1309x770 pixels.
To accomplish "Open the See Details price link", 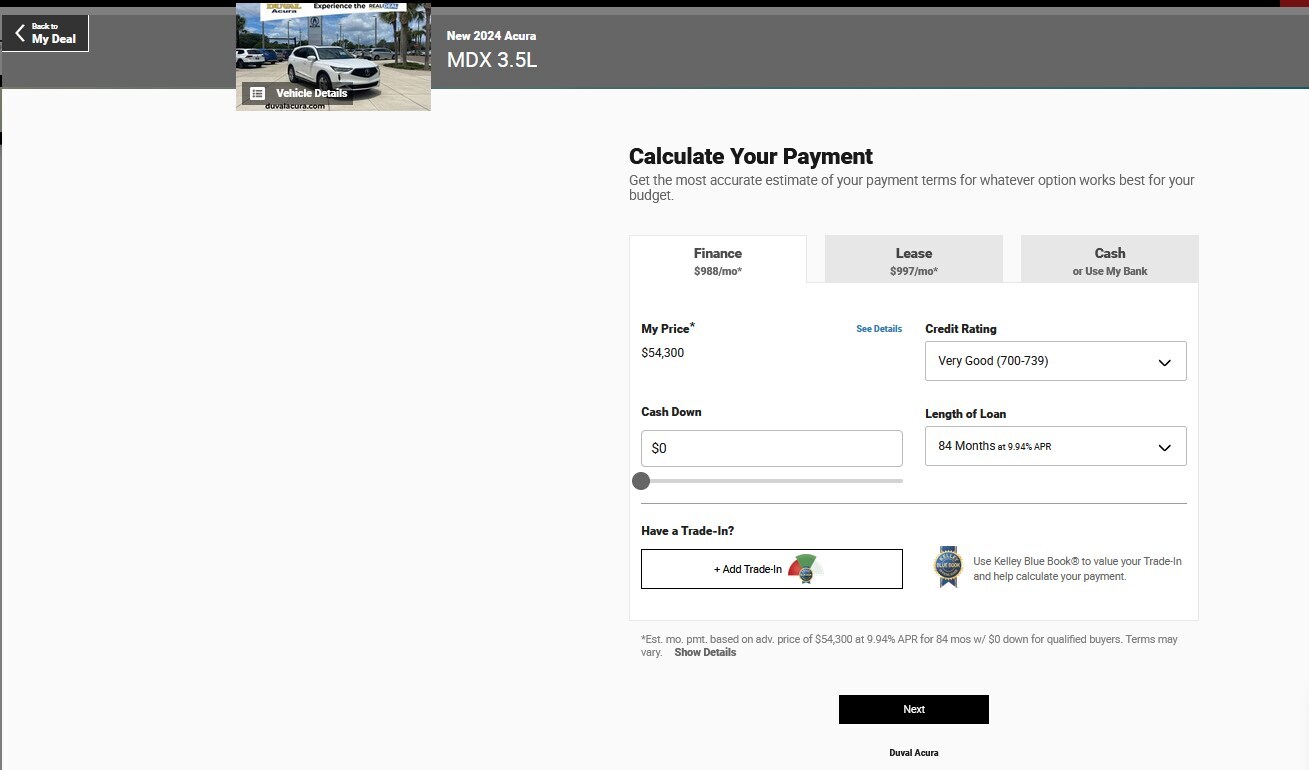I will (879, 329).
